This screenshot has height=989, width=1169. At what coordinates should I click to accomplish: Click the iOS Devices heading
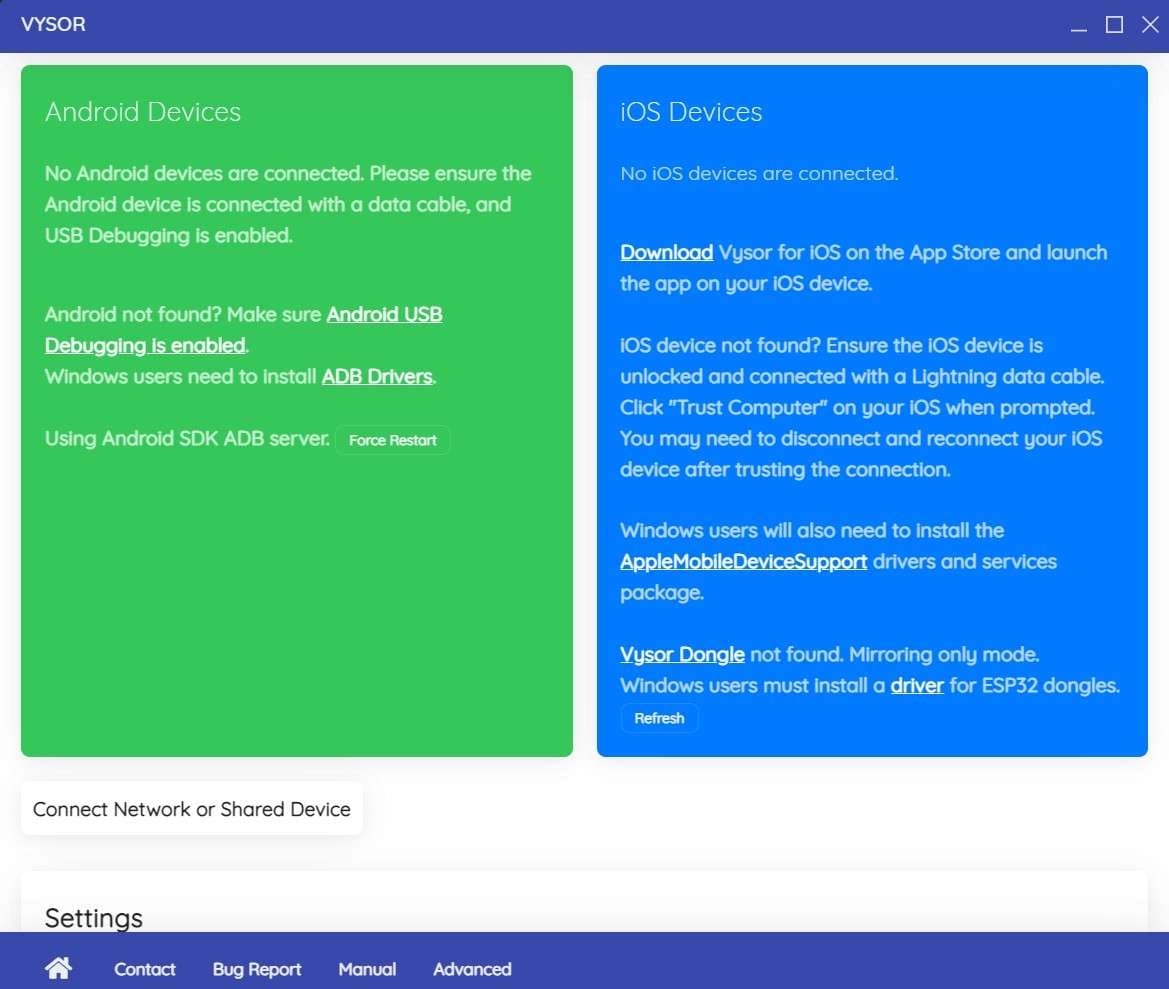pos(691,112)
